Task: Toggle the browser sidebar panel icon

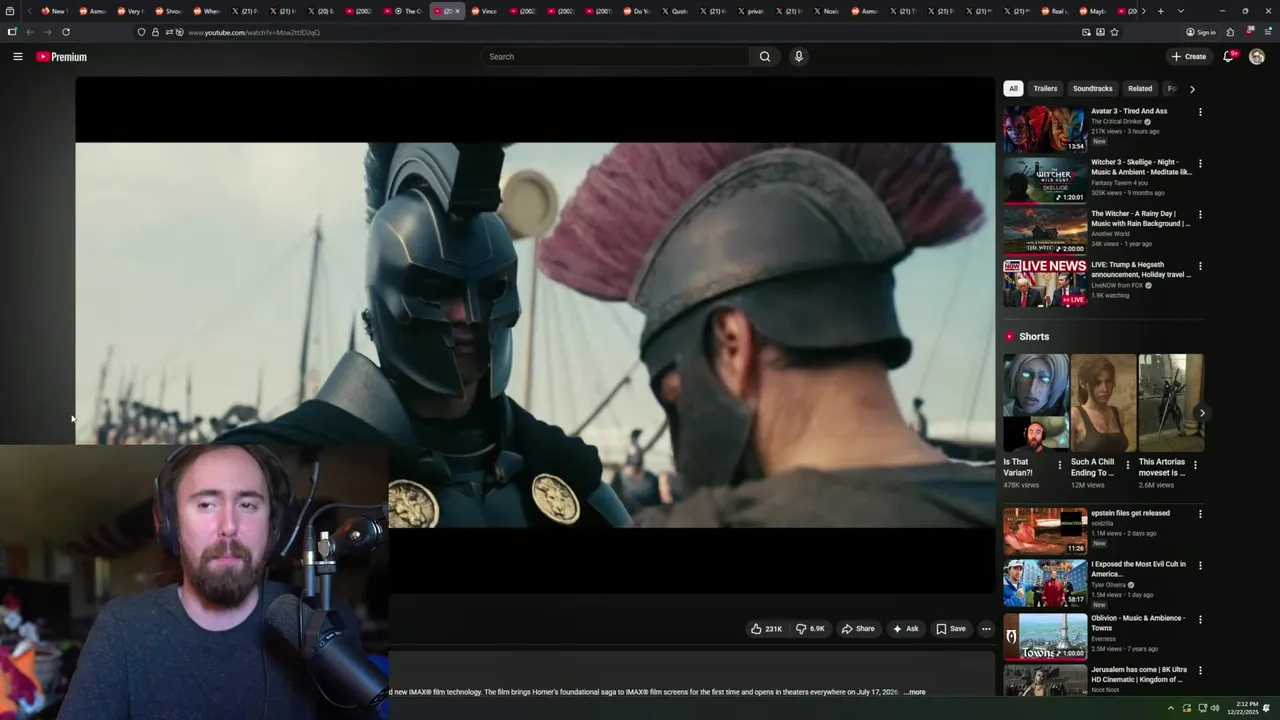Action: coord(12,32)
